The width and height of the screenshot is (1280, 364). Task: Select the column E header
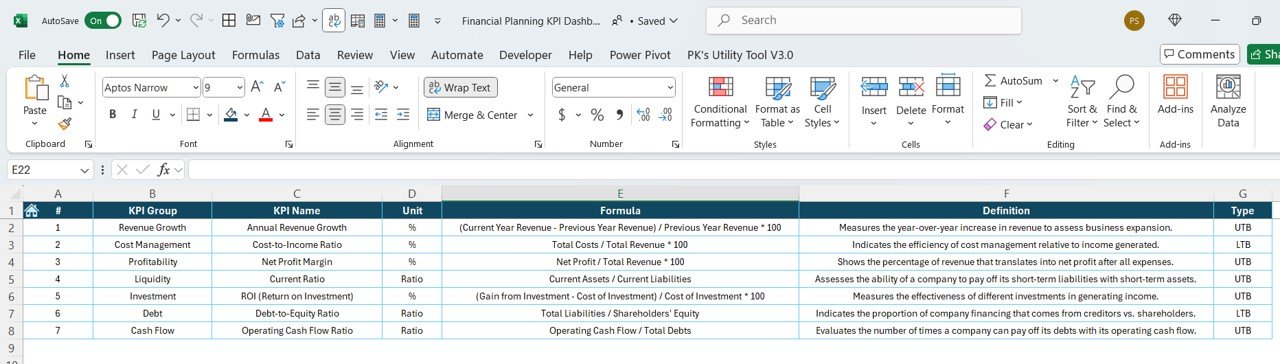(620, 193)
